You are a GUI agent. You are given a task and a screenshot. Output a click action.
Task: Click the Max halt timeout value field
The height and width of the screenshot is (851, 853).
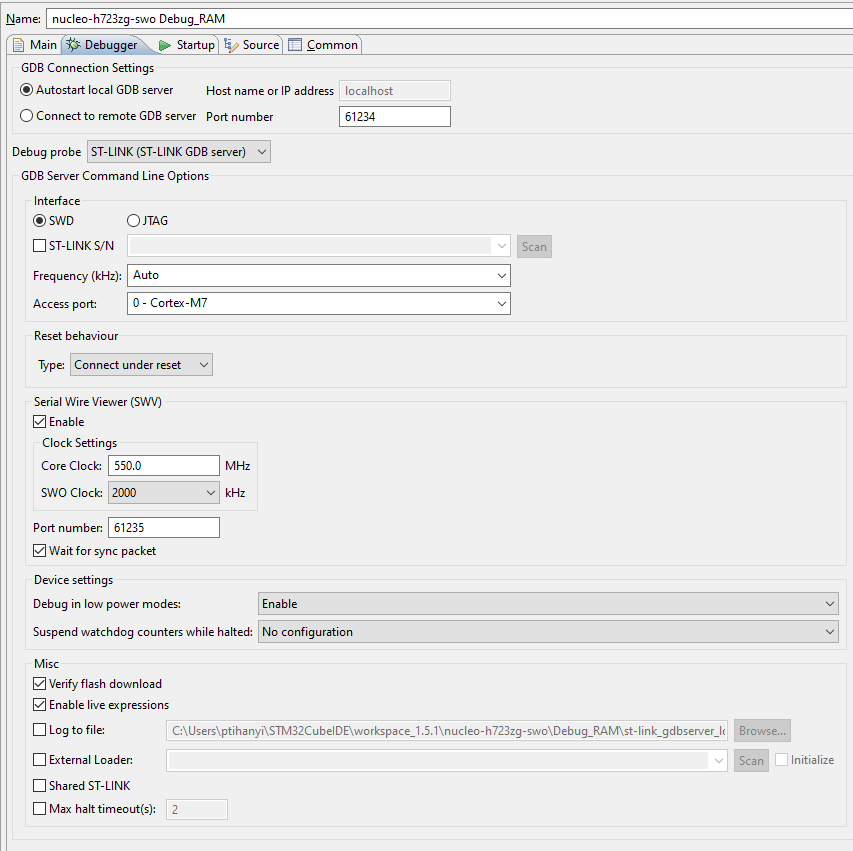197,810
